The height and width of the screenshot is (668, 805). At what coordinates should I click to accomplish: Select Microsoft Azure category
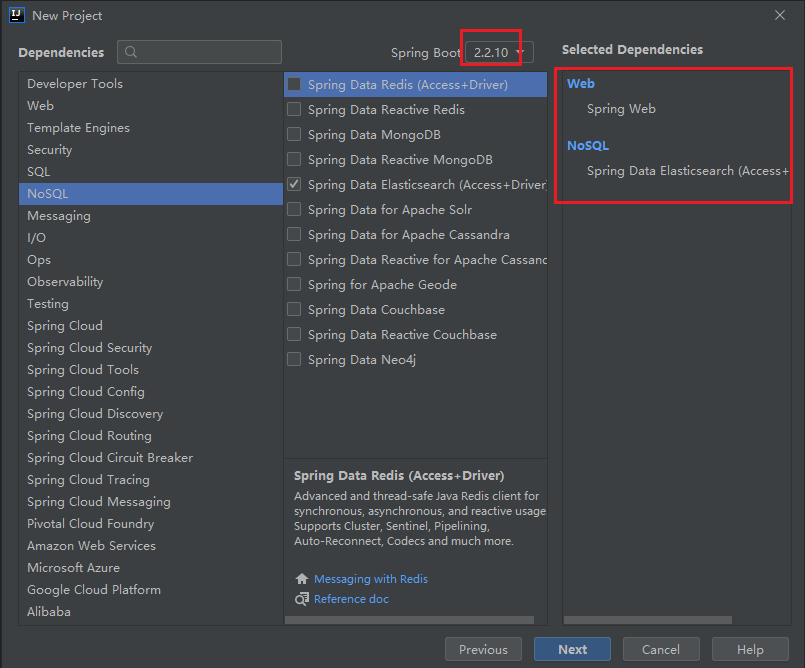tap(151, 568)
